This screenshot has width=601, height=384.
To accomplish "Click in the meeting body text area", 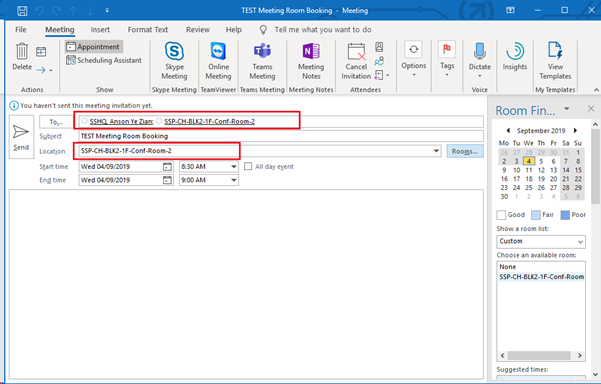I will (x=246, y=284).
